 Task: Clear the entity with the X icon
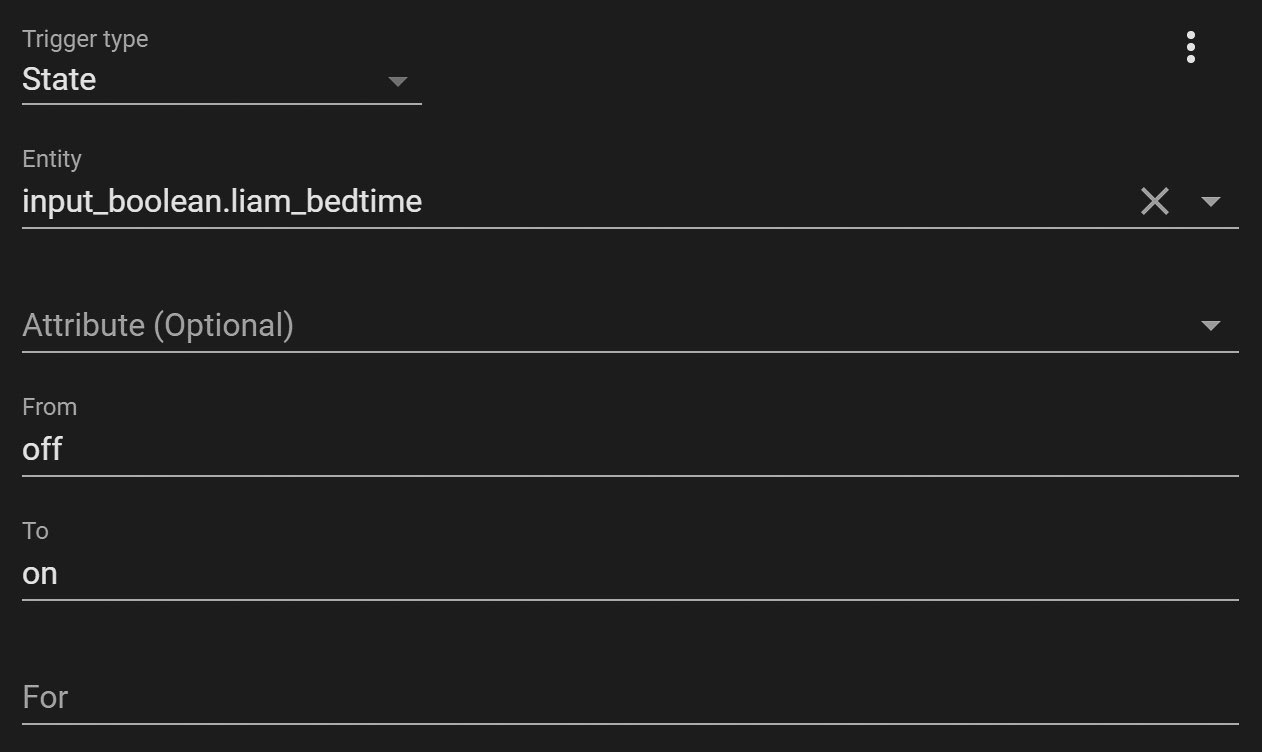(x=1154, y=202)
